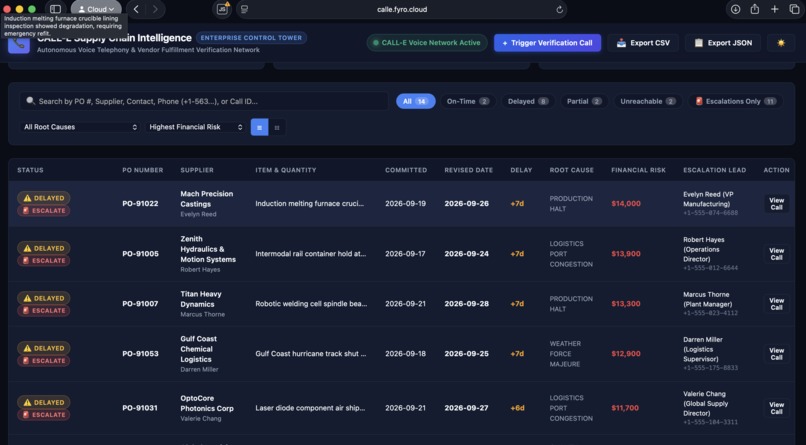Click CALL-E Voice Network Active status
This screenshot has width=806, height=445.
click(x=427, y=43)
